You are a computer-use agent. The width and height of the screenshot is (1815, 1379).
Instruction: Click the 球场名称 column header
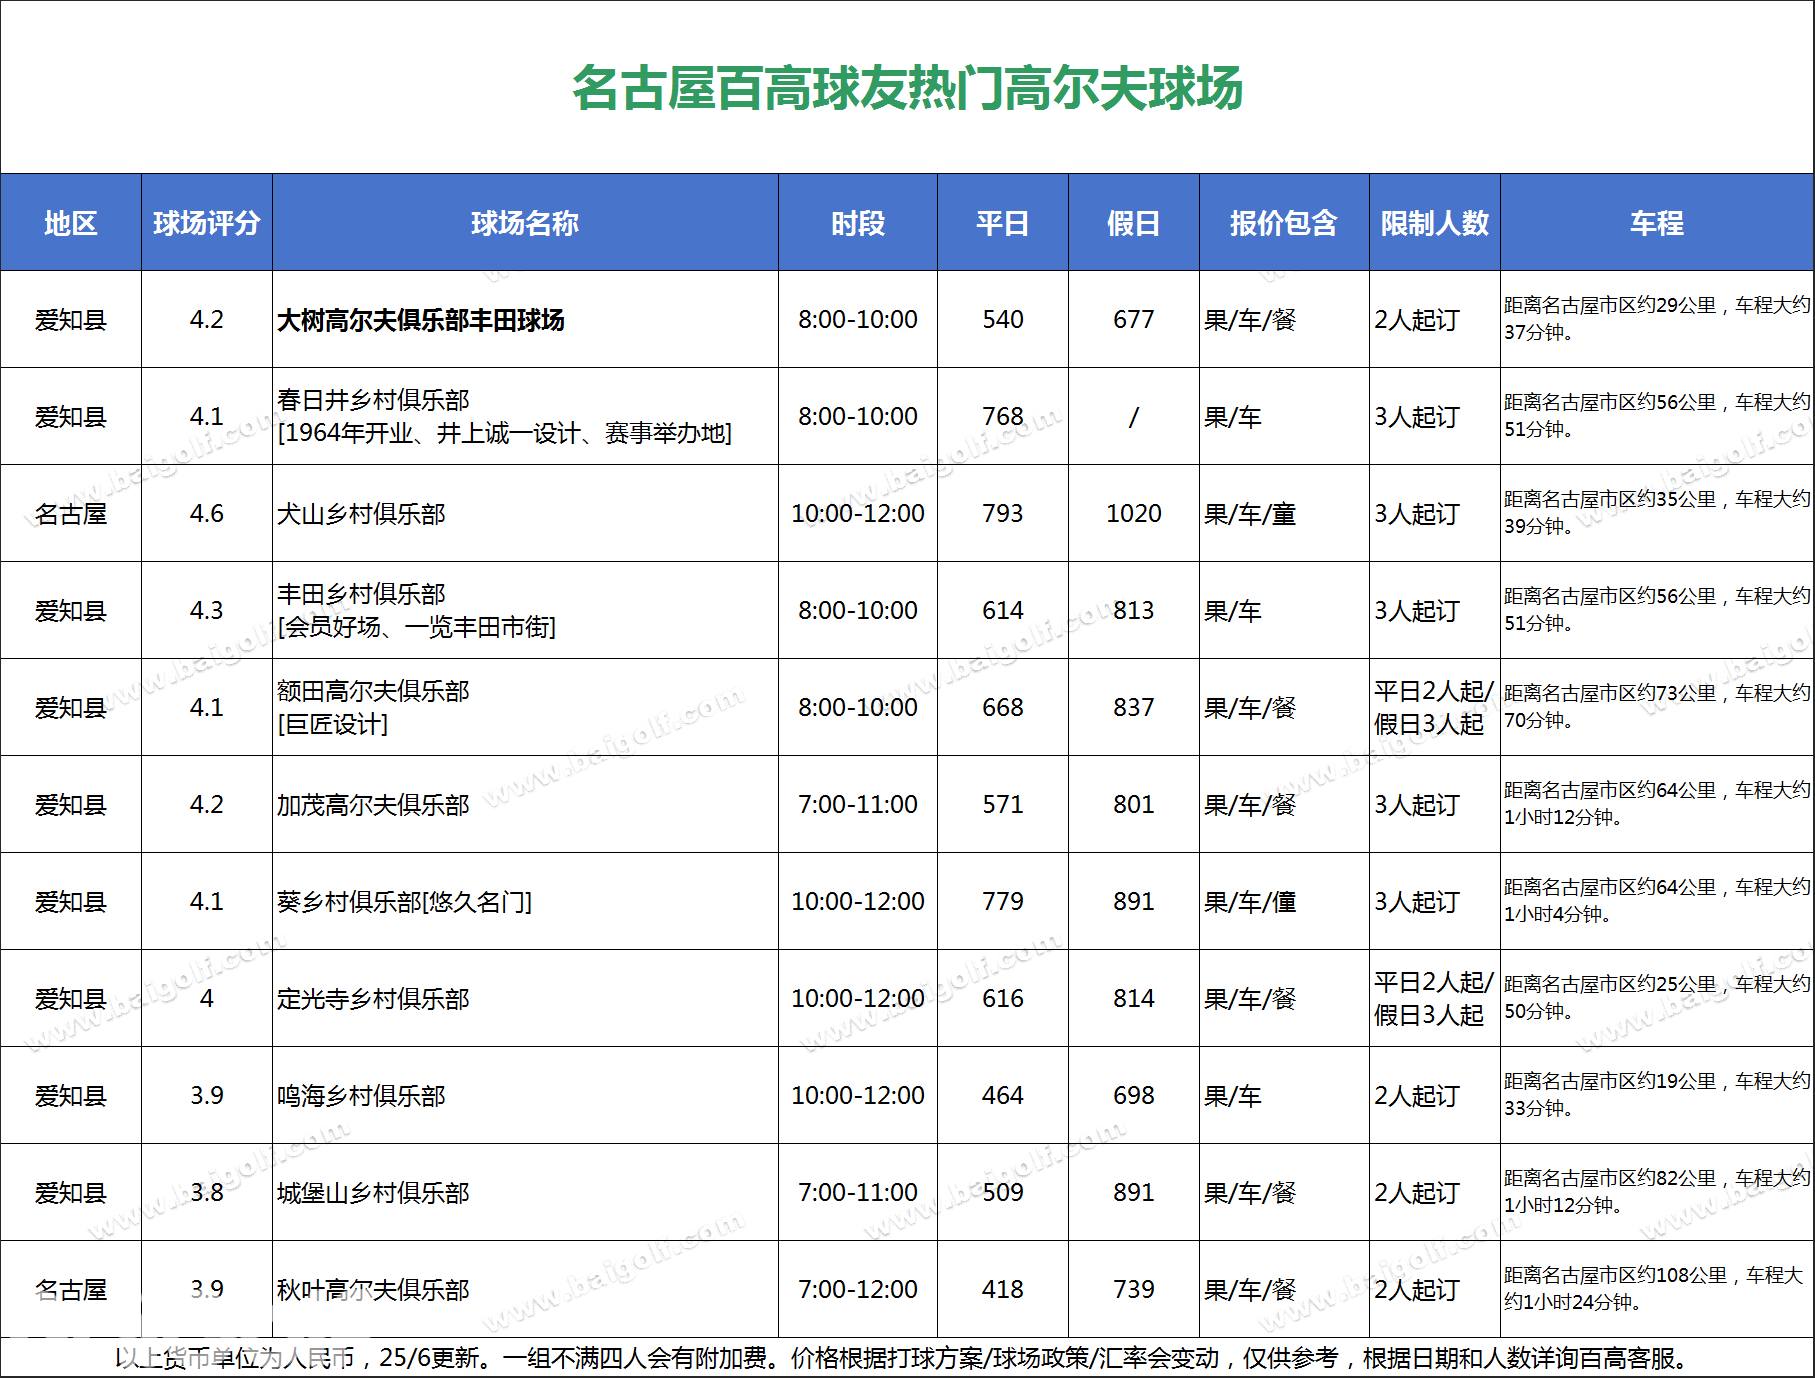pyautogui.click(x=524, y=222)
